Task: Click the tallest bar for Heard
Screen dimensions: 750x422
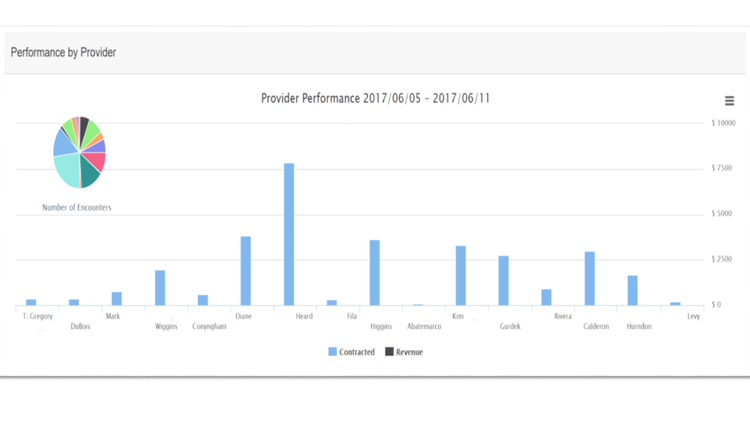Action: click(289, 234)
